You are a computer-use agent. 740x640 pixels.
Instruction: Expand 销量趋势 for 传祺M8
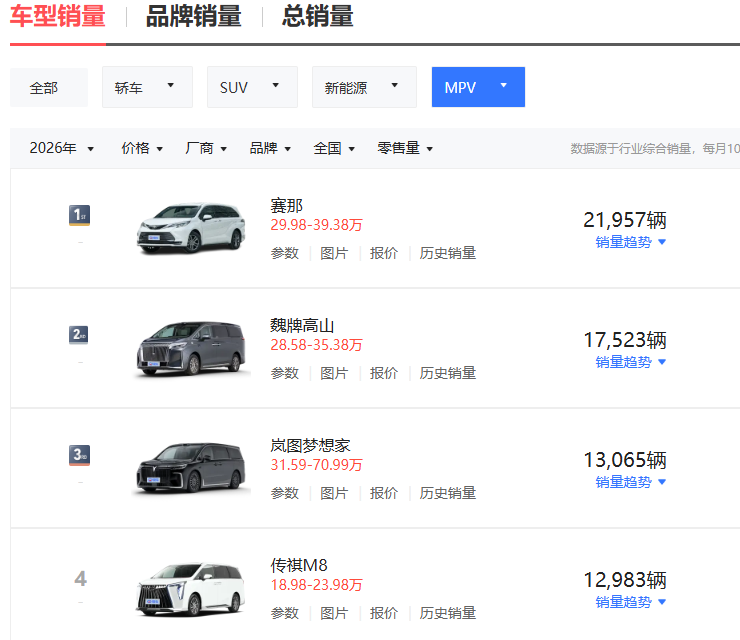click(x=631, y=602)
